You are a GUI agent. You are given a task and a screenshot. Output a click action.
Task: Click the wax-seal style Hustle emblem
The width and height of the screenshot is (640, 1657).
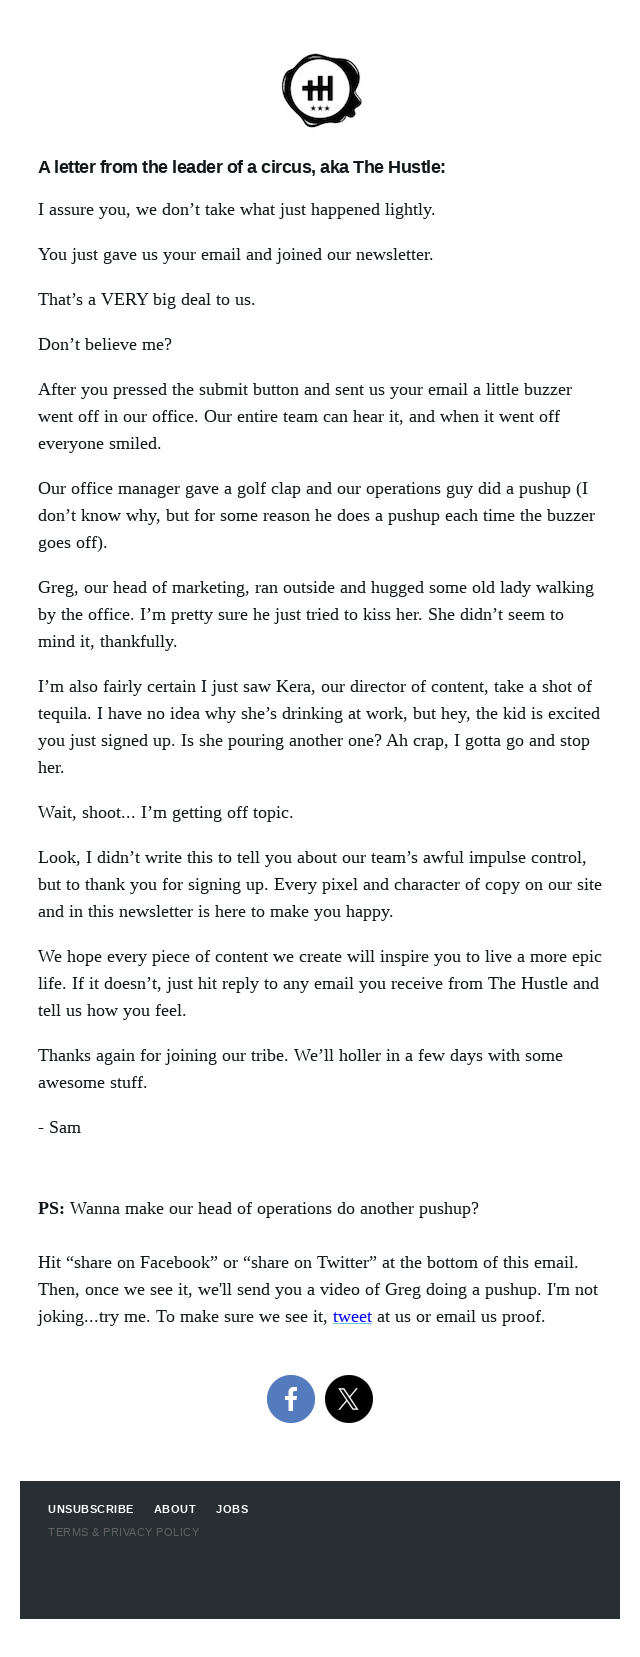coord(319,89)
